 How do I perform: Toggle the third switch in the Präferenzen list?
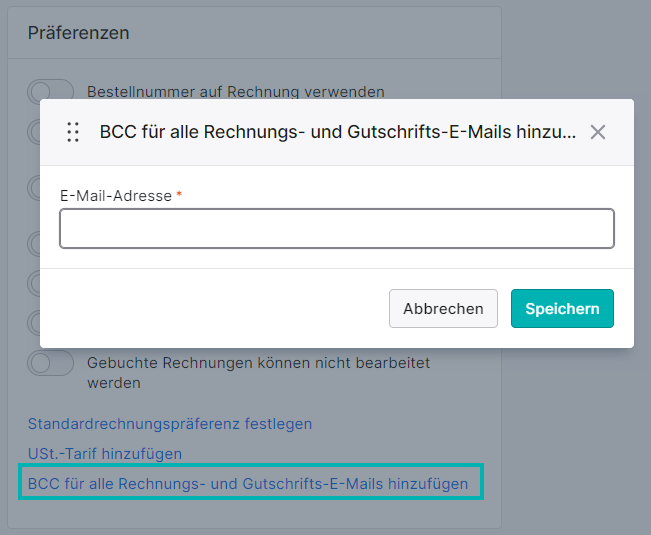[34, 188]
